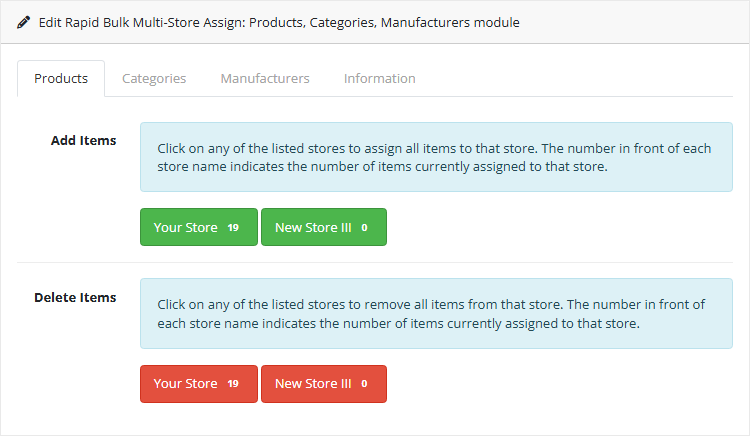
Task: Click the 0 badge on green New Store III
Action: [x=365, y=228]
